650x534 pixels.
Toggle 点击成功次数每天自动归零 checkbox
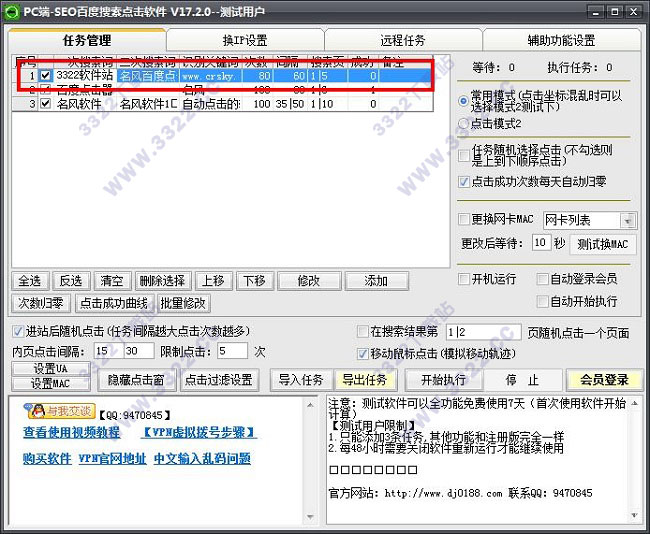tap(464, 182)
